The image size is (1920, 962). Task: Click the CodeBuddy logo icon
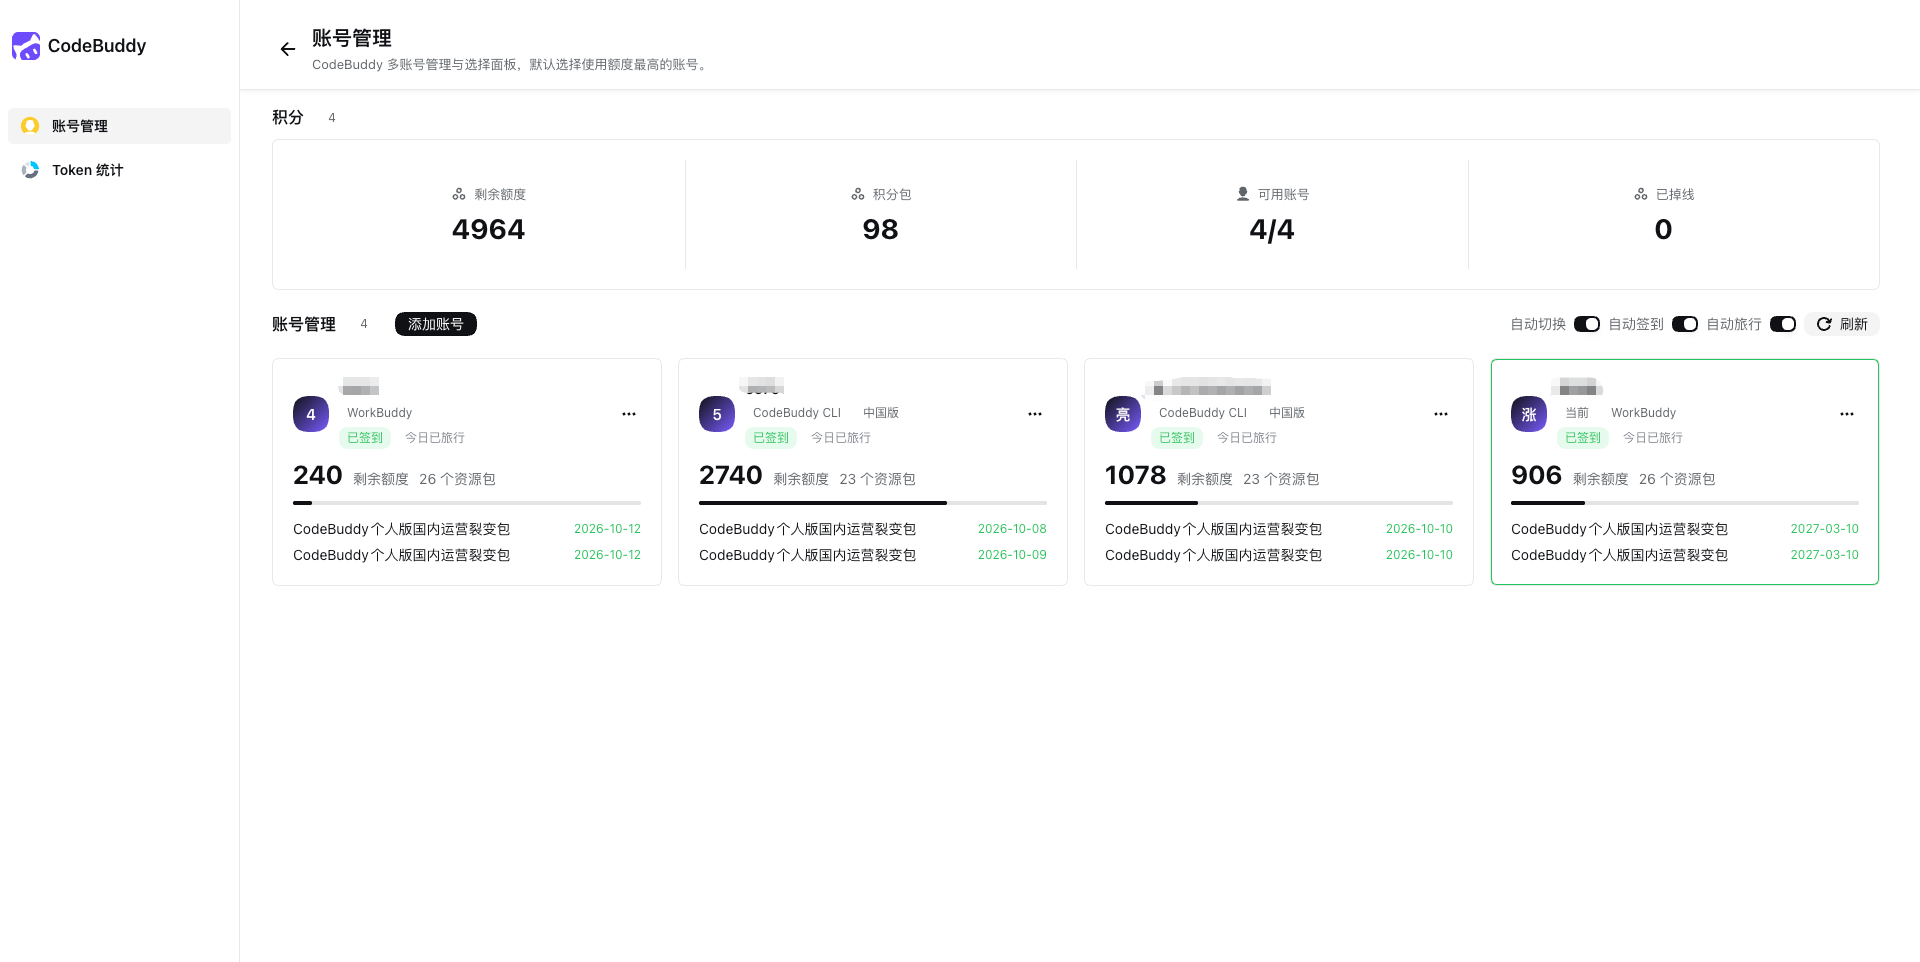[x=26, y=46]
